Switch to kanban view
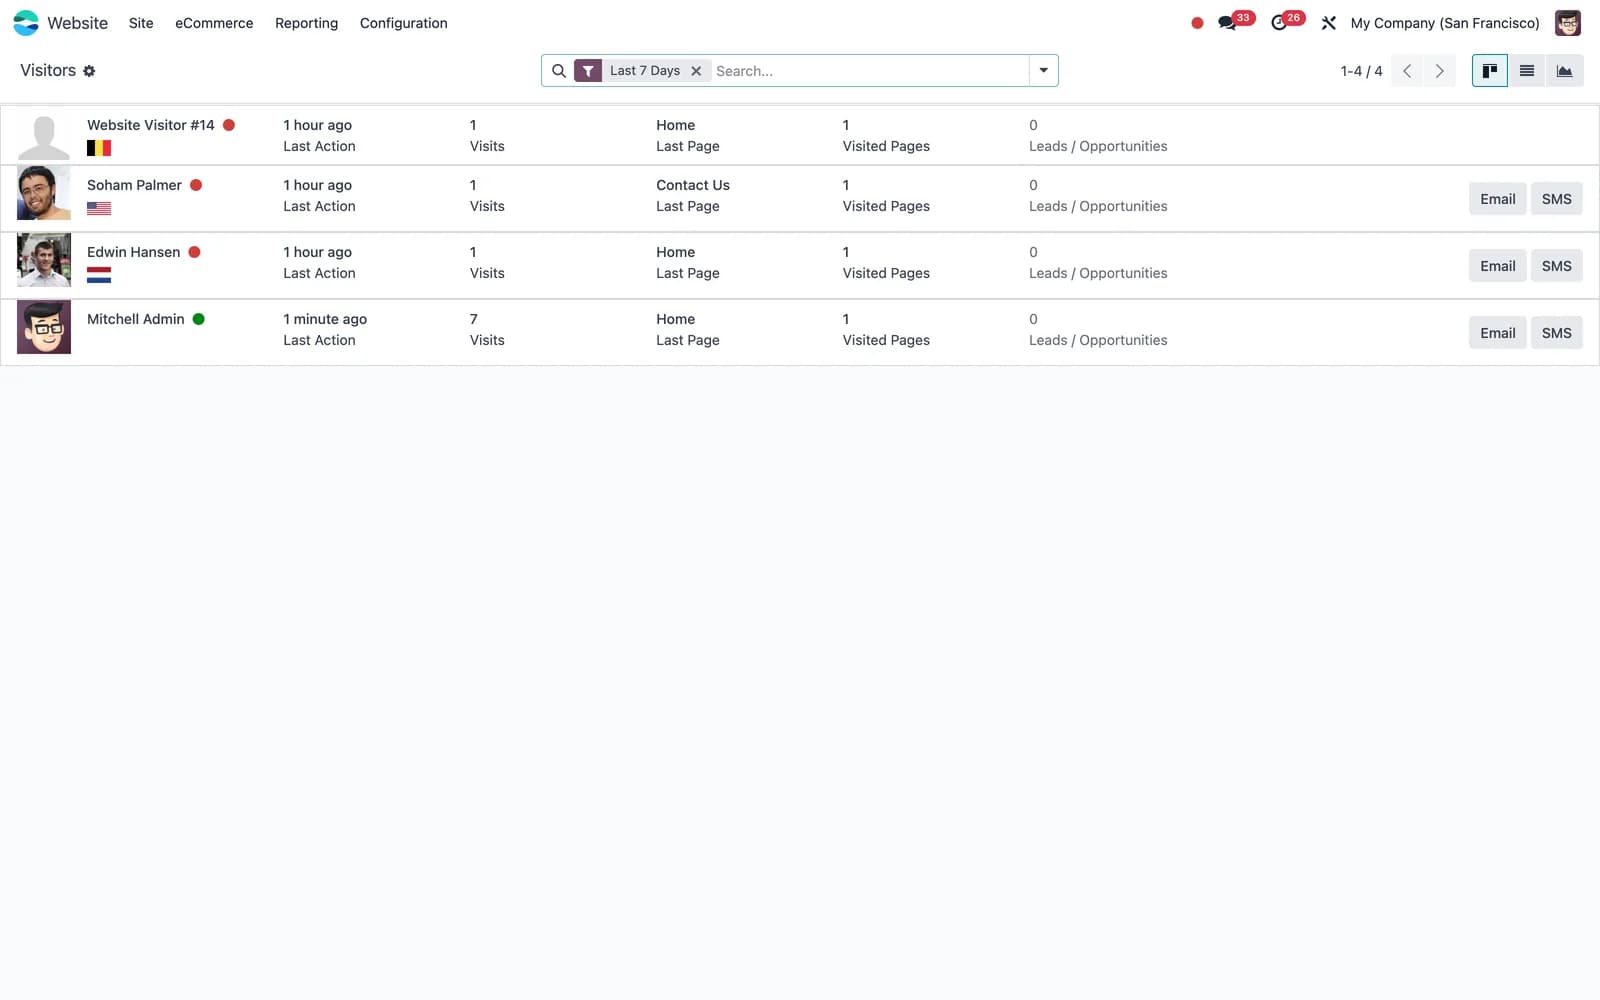The image size is (1600, 1000). [x=1490, y=71]
